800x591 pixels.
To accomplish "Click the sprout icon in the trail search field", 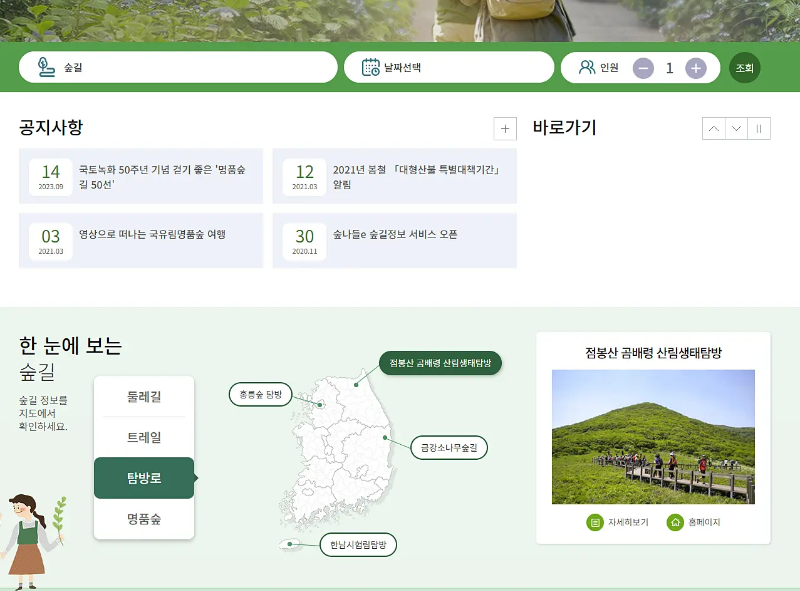I will point(43,66).
